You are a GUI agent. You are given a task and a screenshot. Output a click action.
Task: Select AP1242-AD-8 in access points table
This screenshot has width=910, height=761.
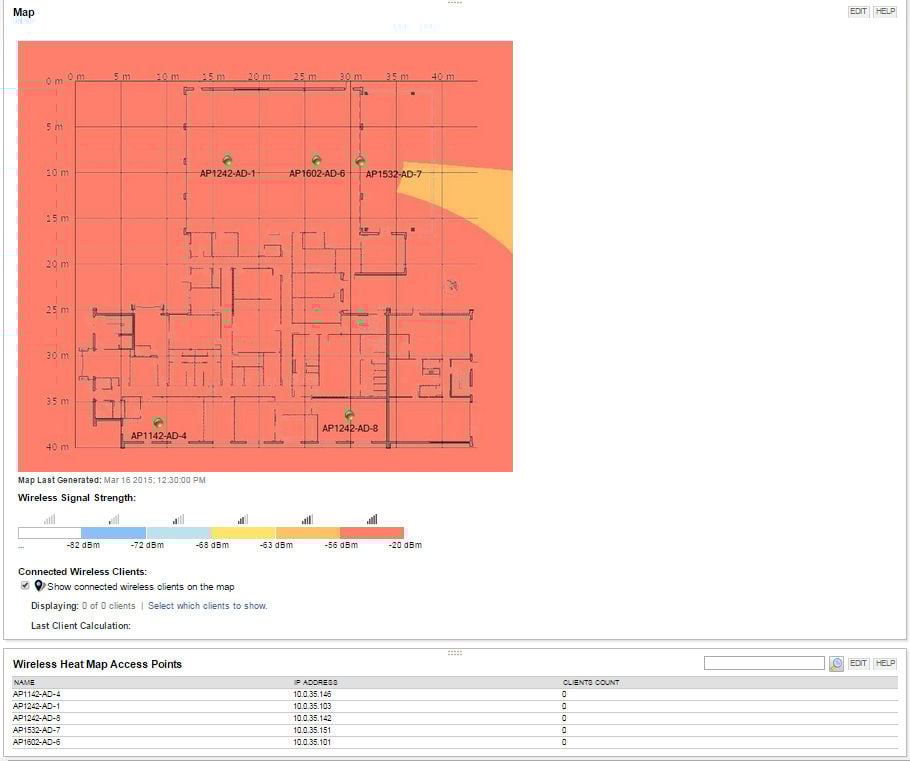pyautogui.click(x=37, y=718)
